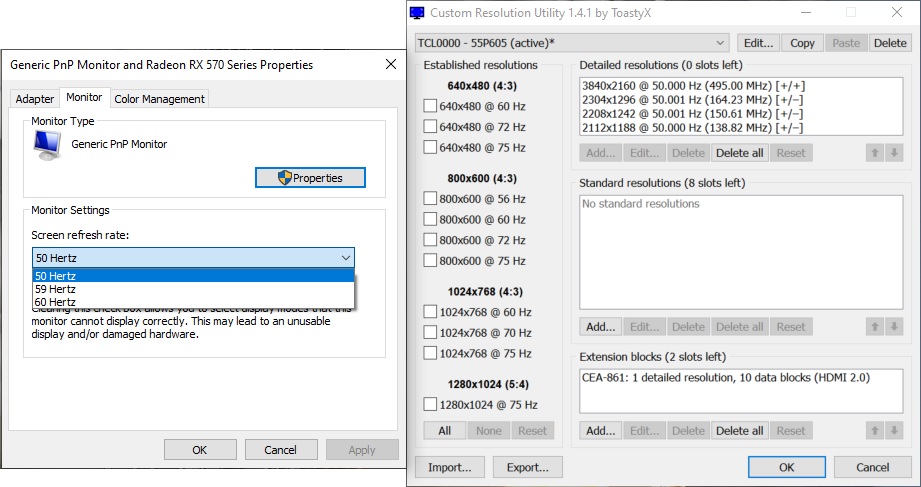Screen dimensions: 921x487
Task: Open the Color Management tab
Action: pos(160,99)
